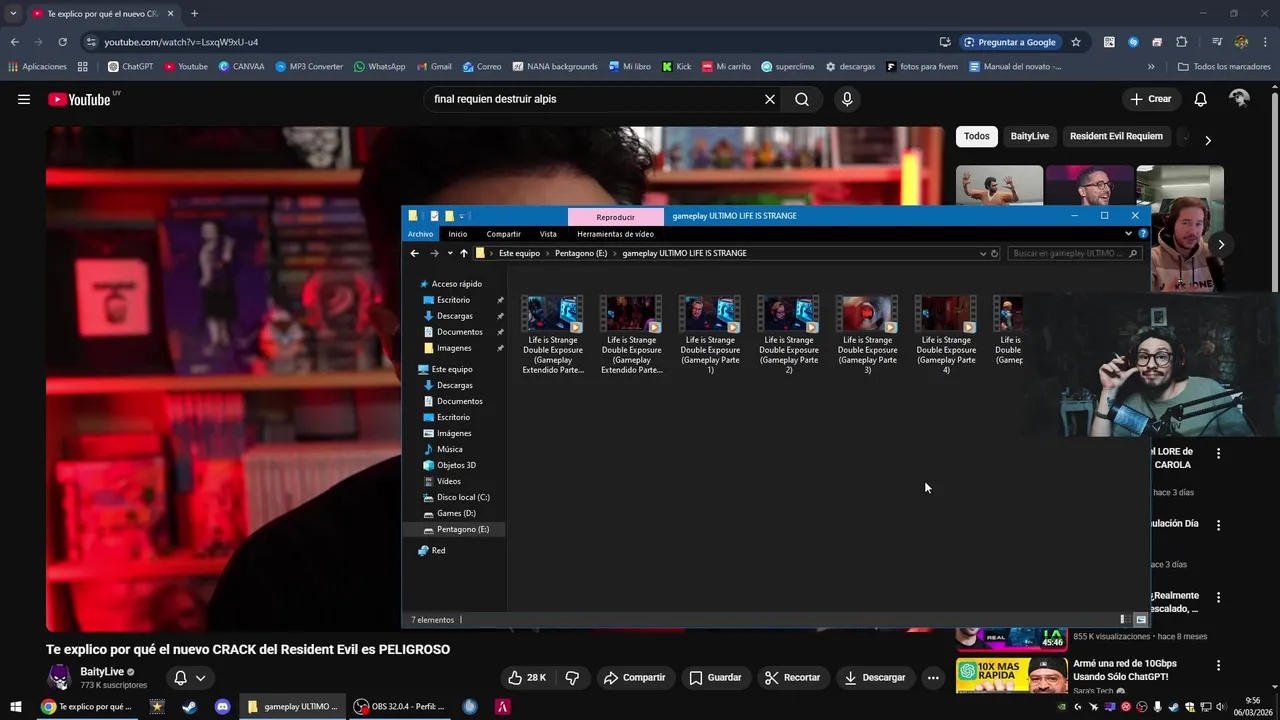1280x720 pixels.
Task: Open the Archivo menu in Explorer
Action: click(x=420, y=234)
